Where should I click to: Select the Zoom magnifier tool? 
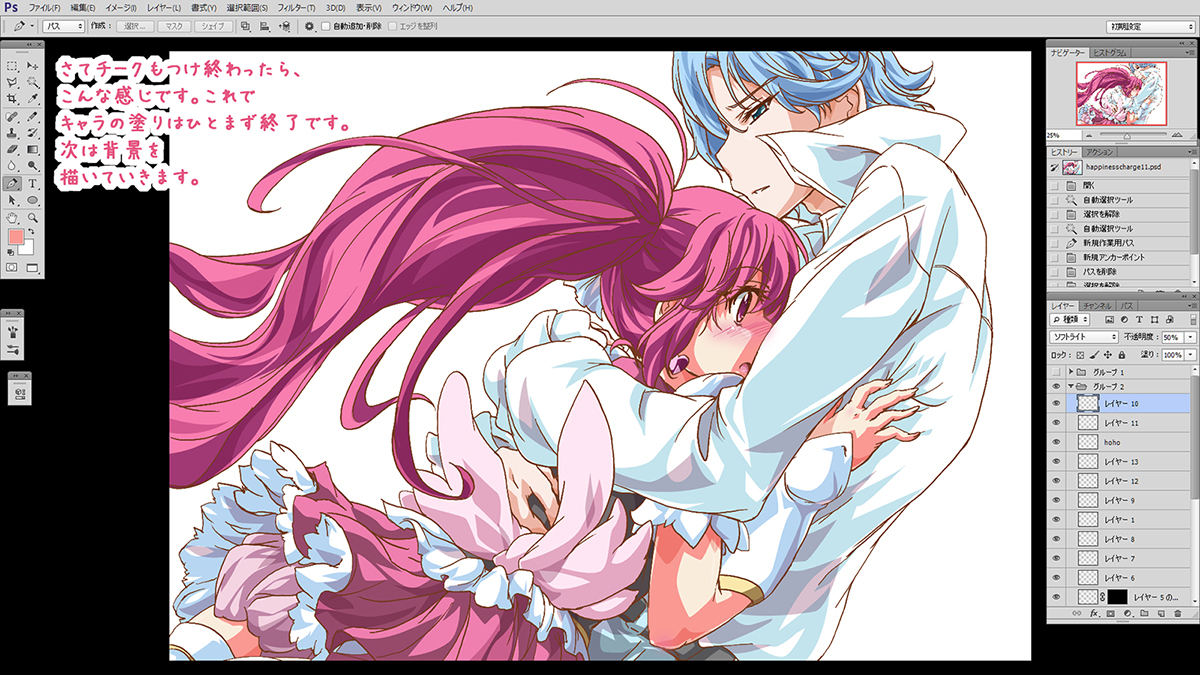click(33, 217)
